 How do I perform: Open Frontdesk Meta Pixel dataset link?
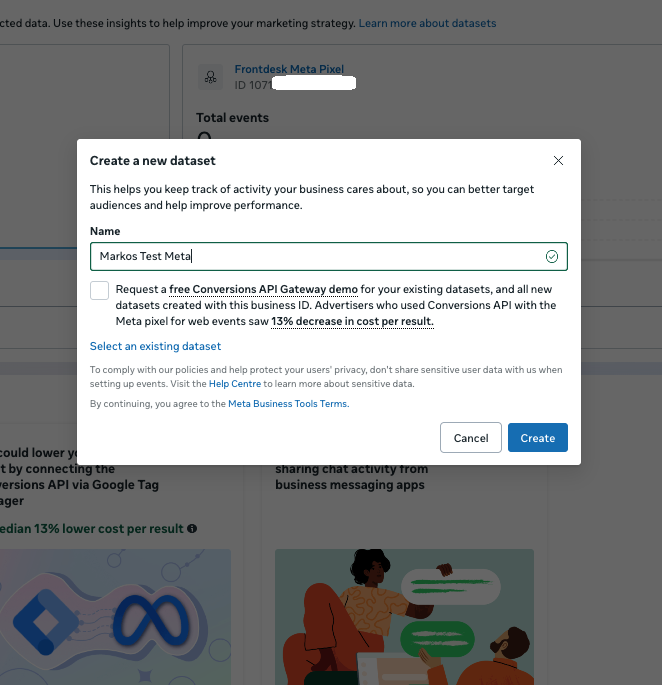pos(289,69)
